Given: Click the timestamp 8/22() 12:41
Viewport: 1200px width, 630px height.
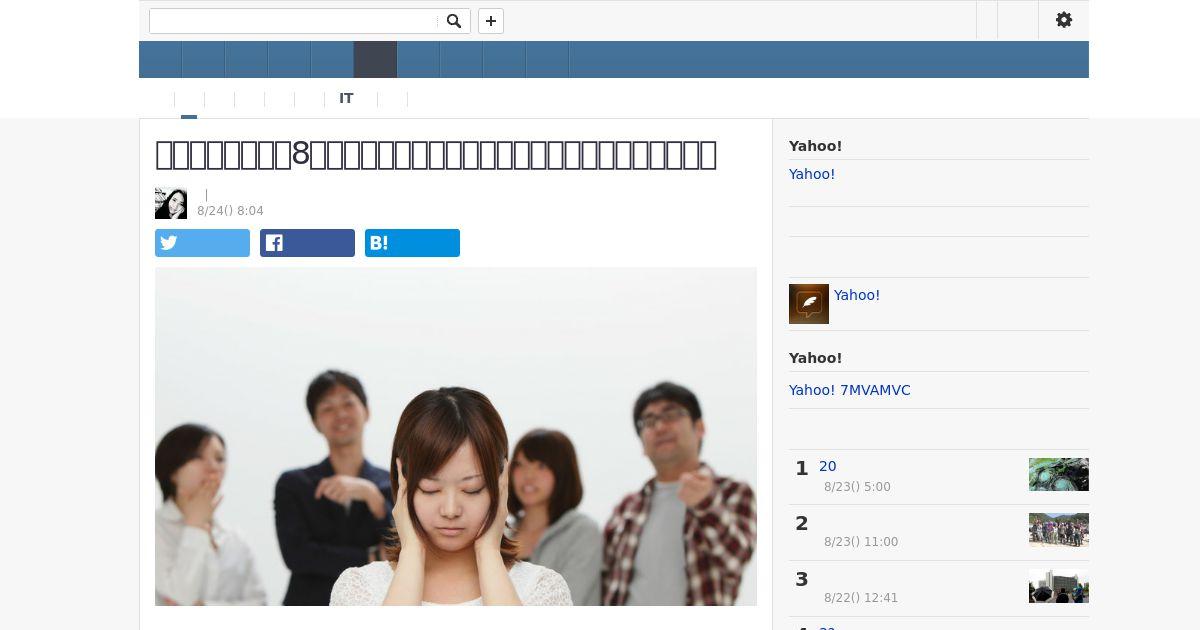Looking at the screenshot, I should tap(861, 598).
